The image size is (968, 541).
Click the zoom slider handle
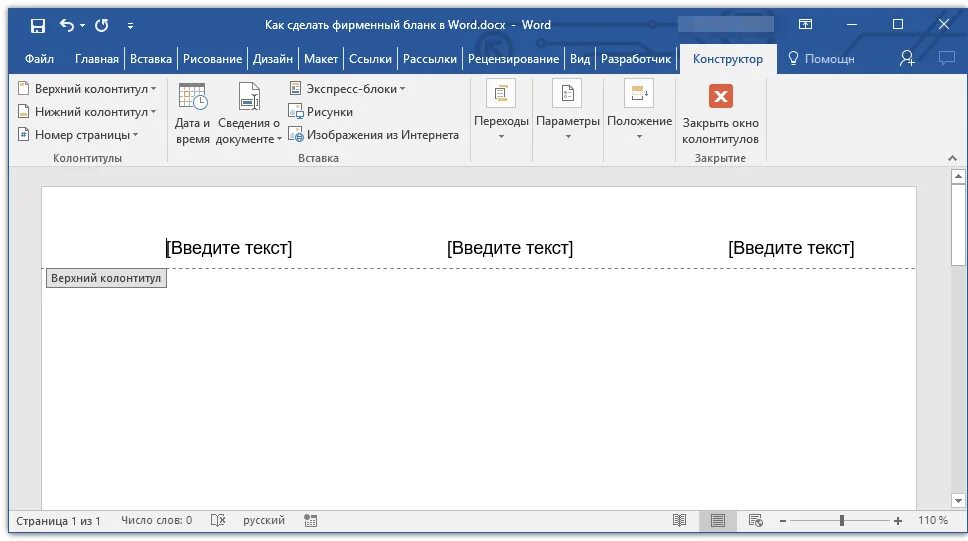pyautogui.click(x=841, y=521)
